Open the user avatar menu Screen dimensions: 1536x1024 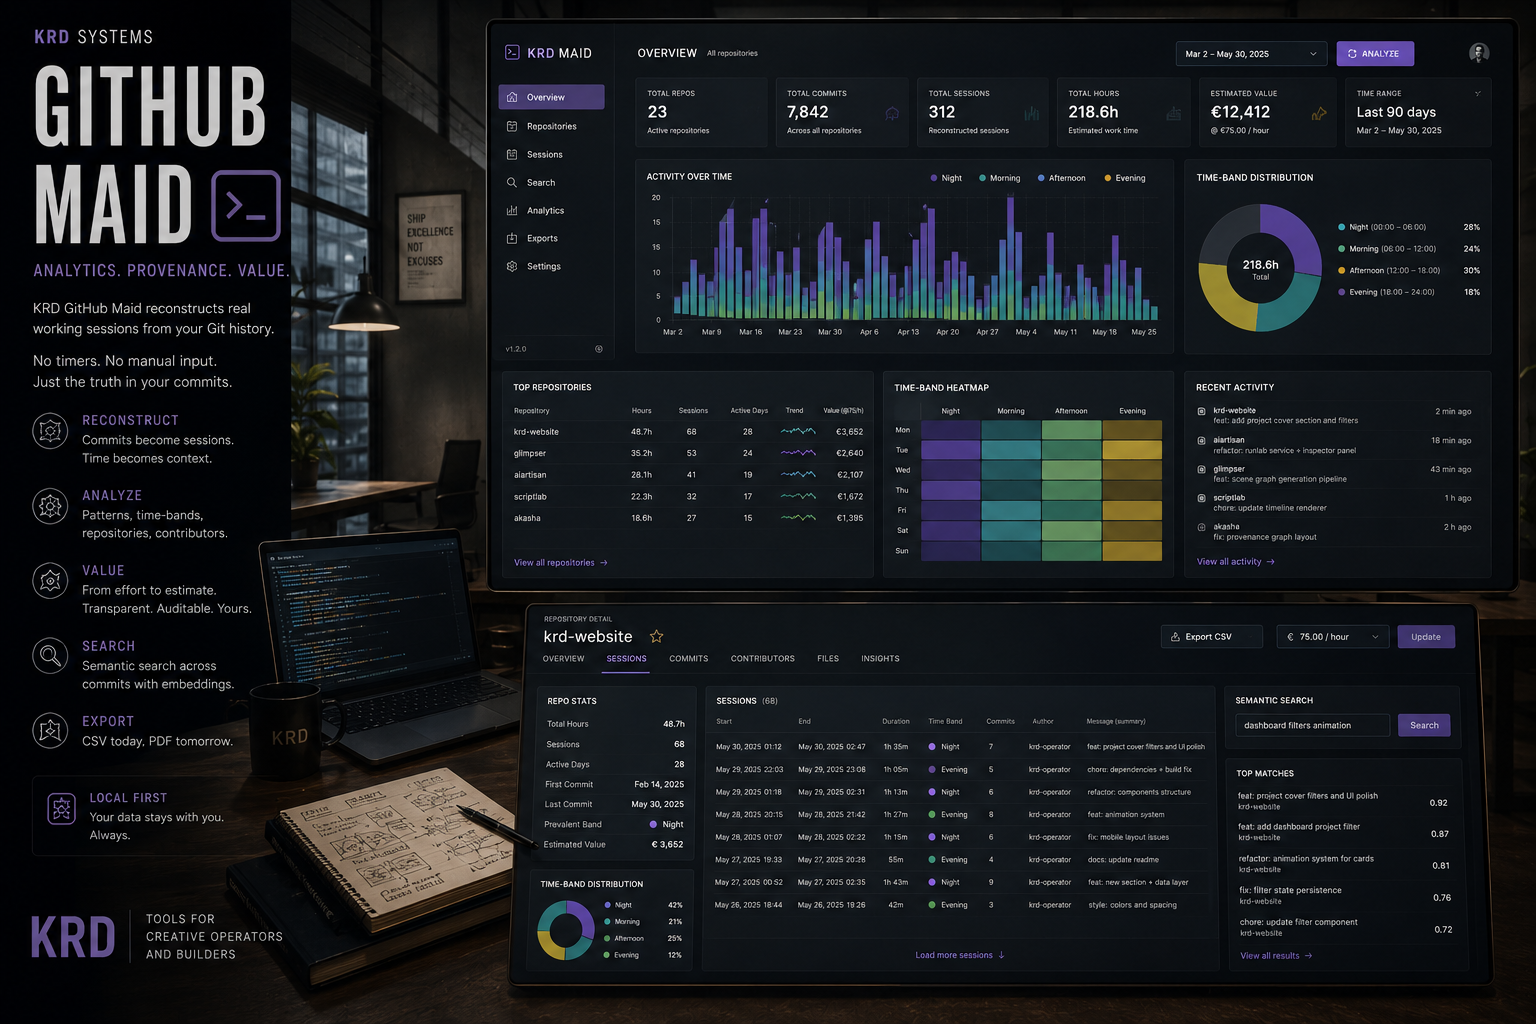point(1479,53)
